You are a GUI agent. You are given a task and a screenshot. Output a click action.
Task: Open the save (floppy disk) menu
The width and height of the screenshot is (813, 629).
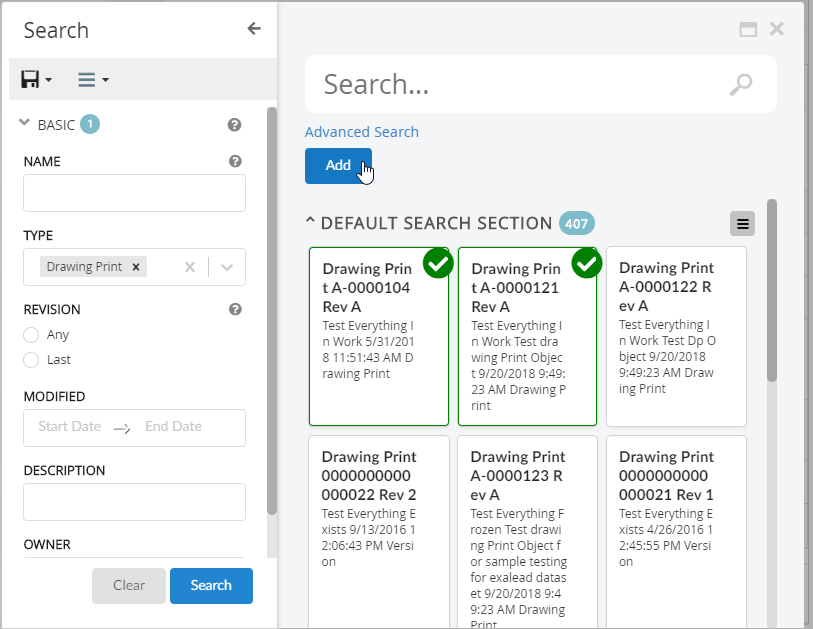coord(35,79)
